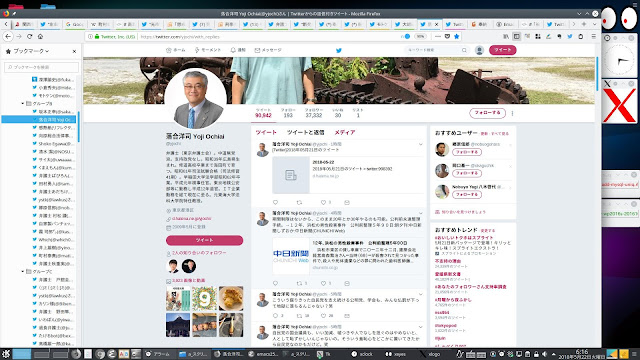Open the Firefox home page button
The height and width of the screenshot is (360, 640).
[x=40, y=36]
